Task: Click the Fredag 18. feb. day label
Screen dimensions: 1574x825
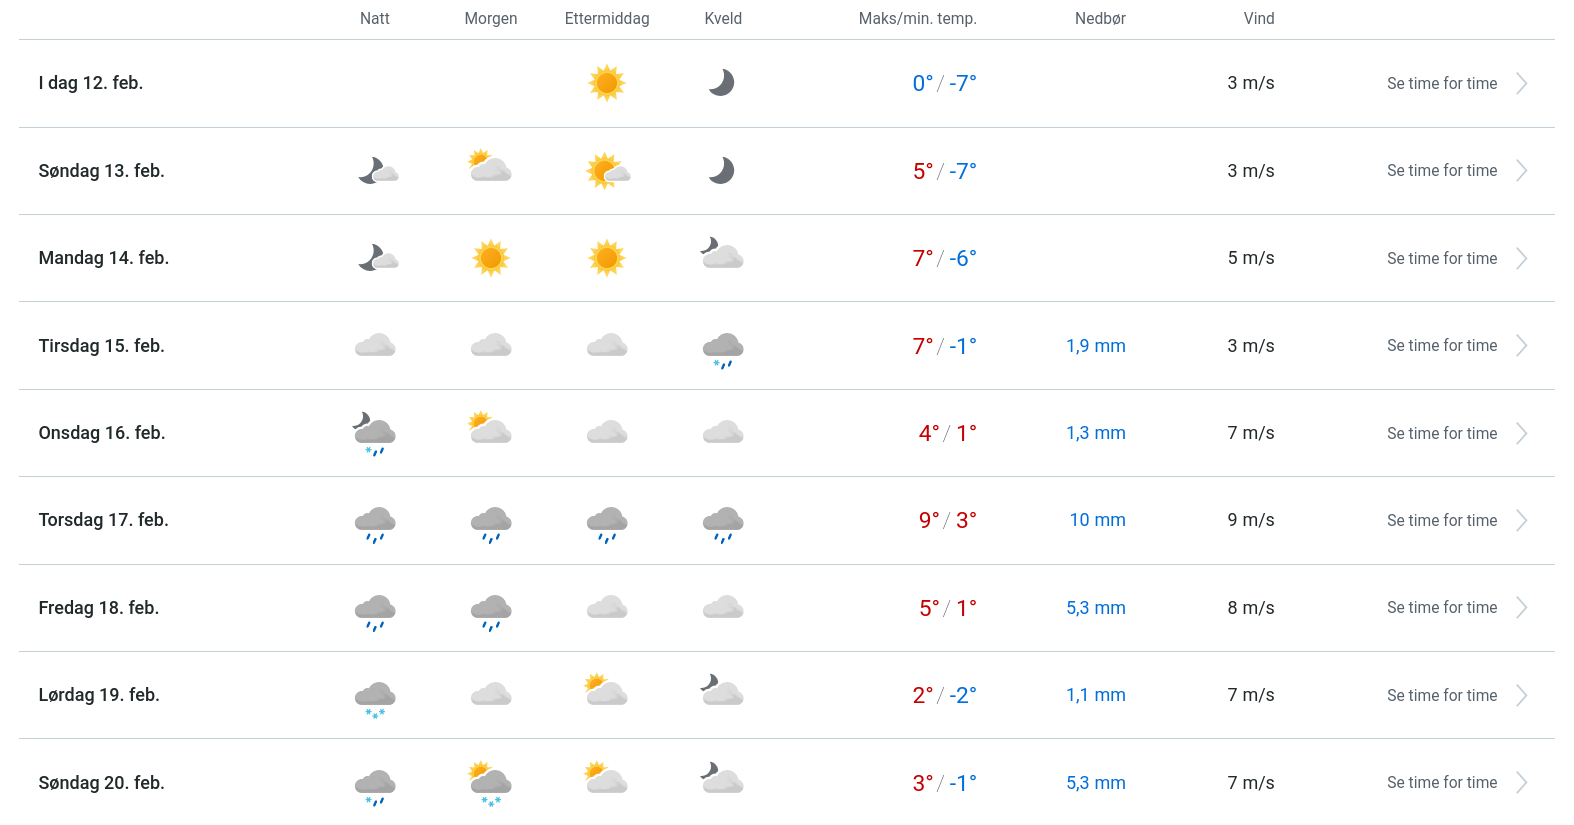Action: click(99, 608)
